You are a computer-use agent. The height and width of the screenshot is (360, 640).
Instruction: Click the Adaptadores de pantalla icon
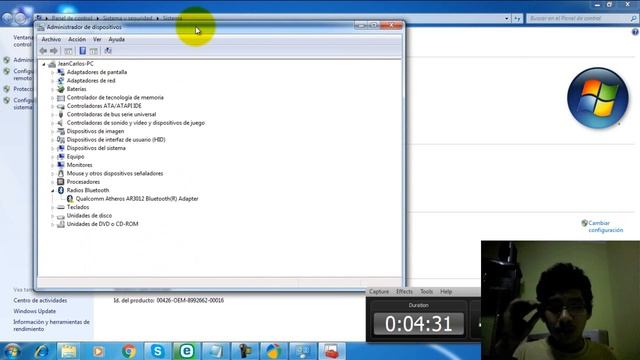61,72
